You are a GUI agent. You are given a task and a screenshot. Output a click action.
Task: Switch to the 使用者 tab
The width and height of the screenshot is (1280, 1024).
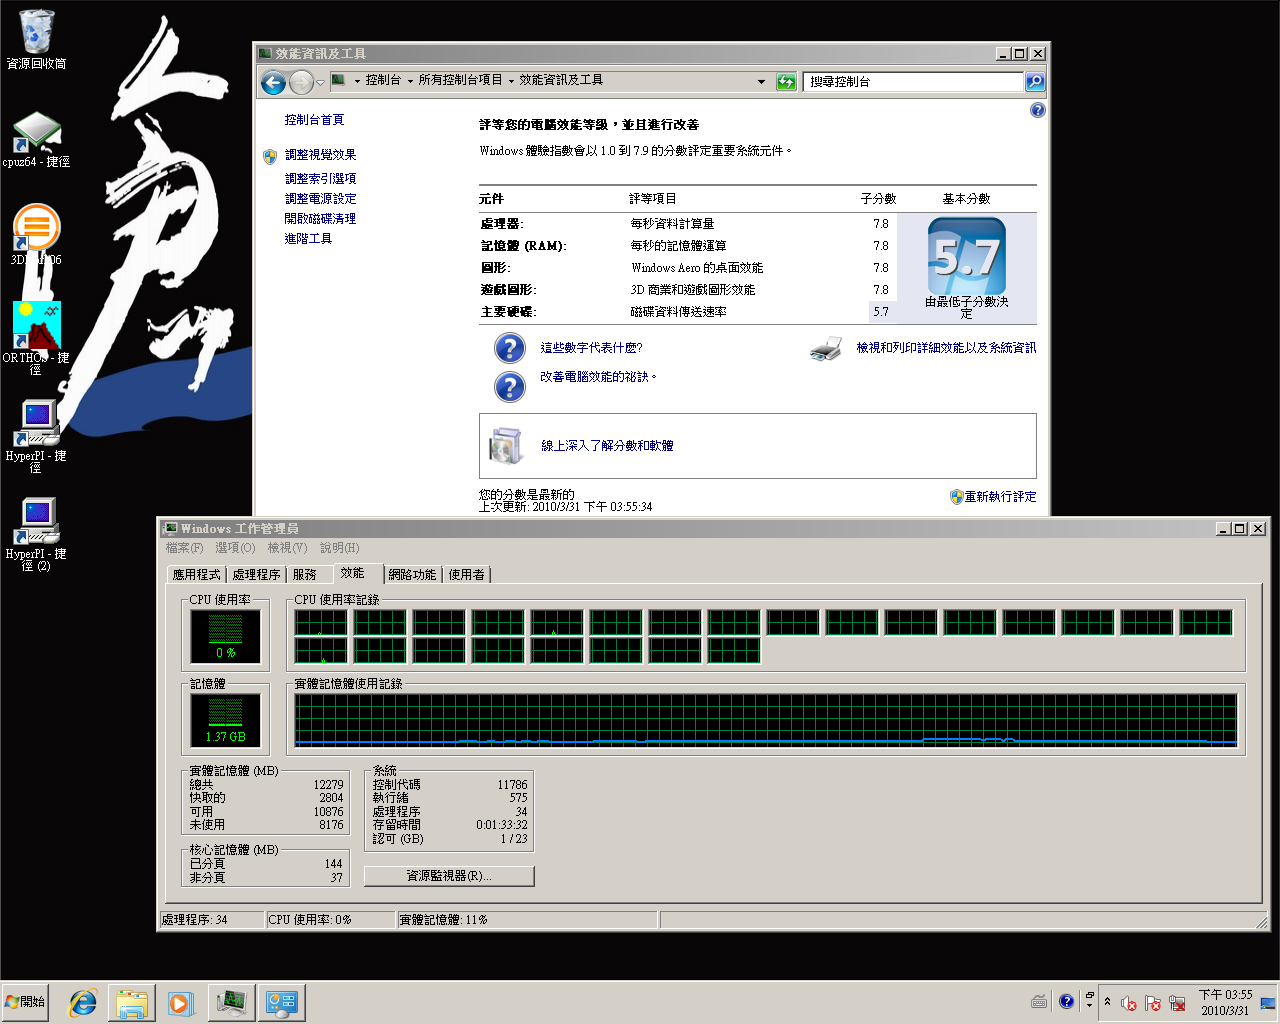pyautogui.click(x=466, y=575)
